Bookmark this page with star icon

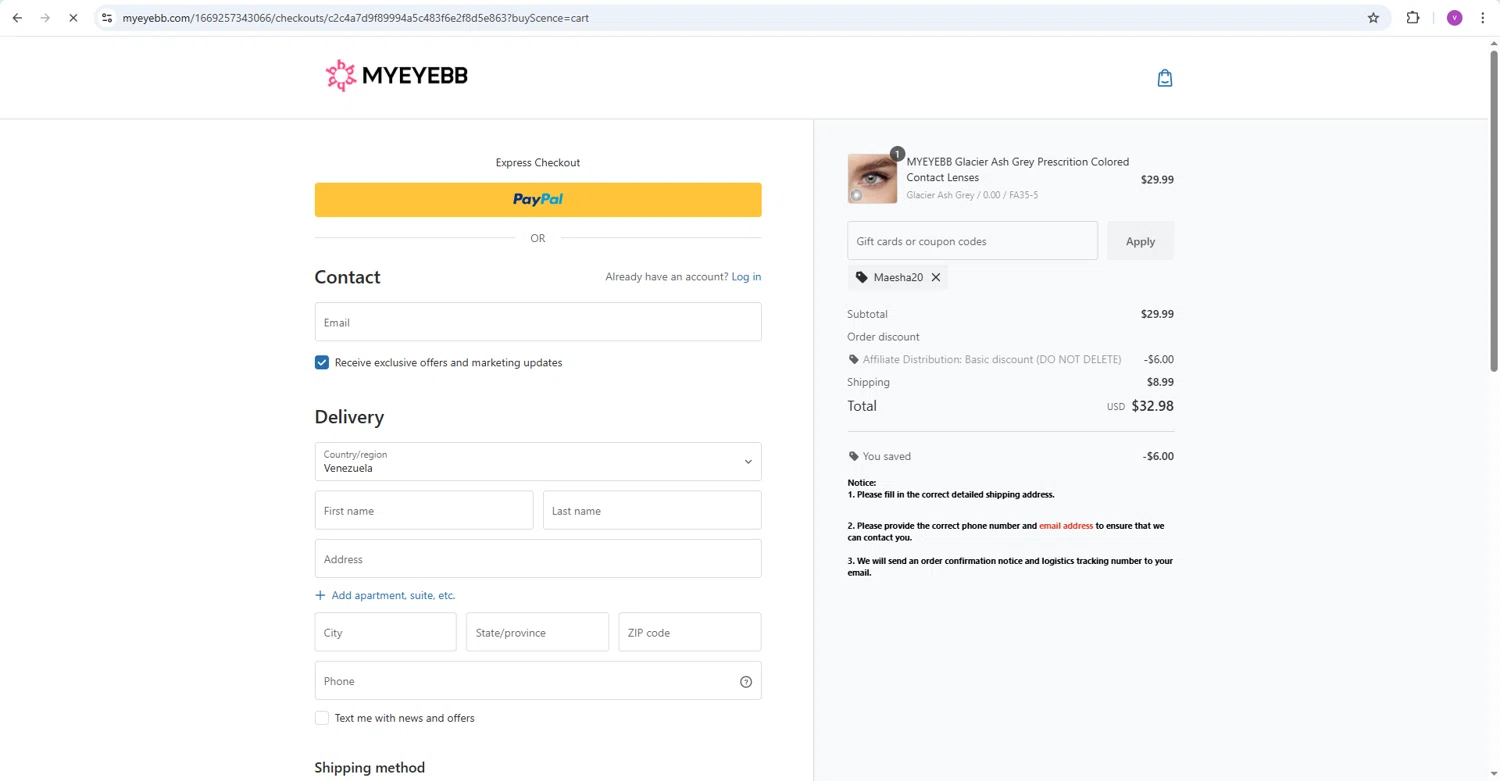[x=1373, y=18]
